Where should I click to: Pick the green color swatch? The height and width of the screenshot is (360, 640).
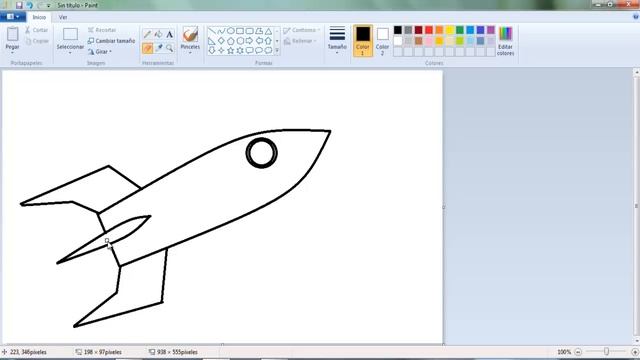[x=460, y=30]
